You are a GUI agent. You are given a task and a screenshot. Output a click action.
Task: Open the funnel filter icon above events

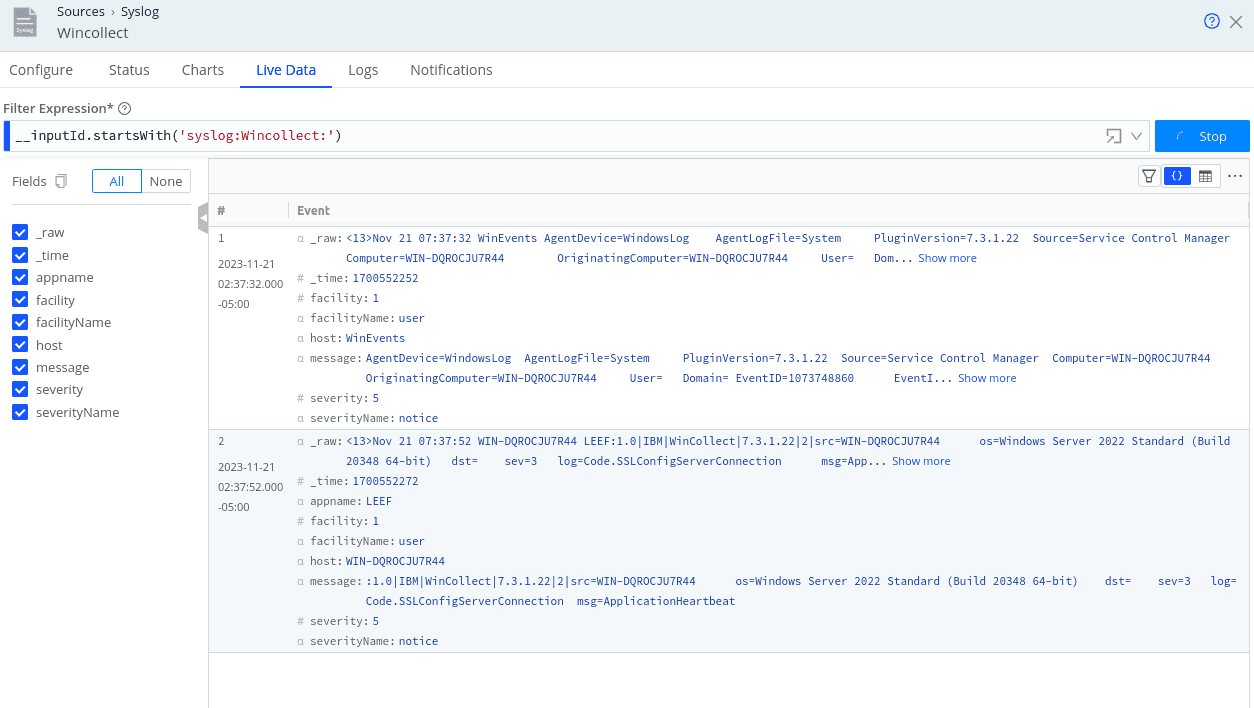tap(1149, 176)
